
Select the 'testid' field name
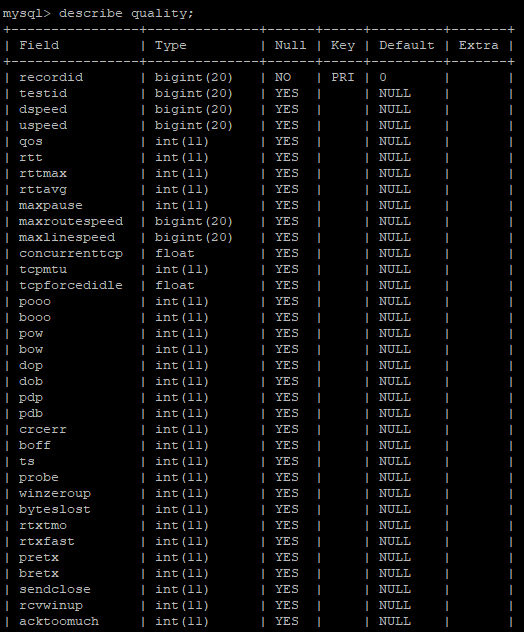[x=43, y=93]
